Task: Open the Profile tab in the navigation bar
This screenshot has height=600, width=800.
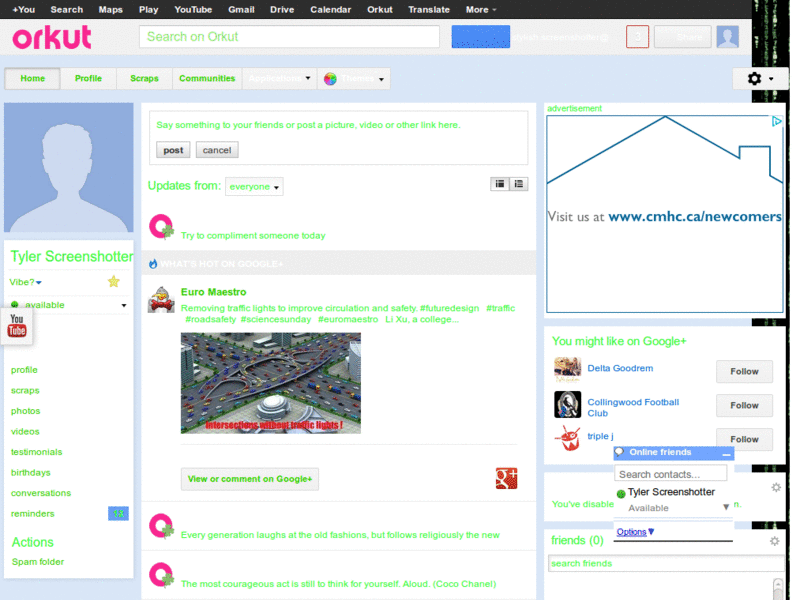Action: coord(88,79)
